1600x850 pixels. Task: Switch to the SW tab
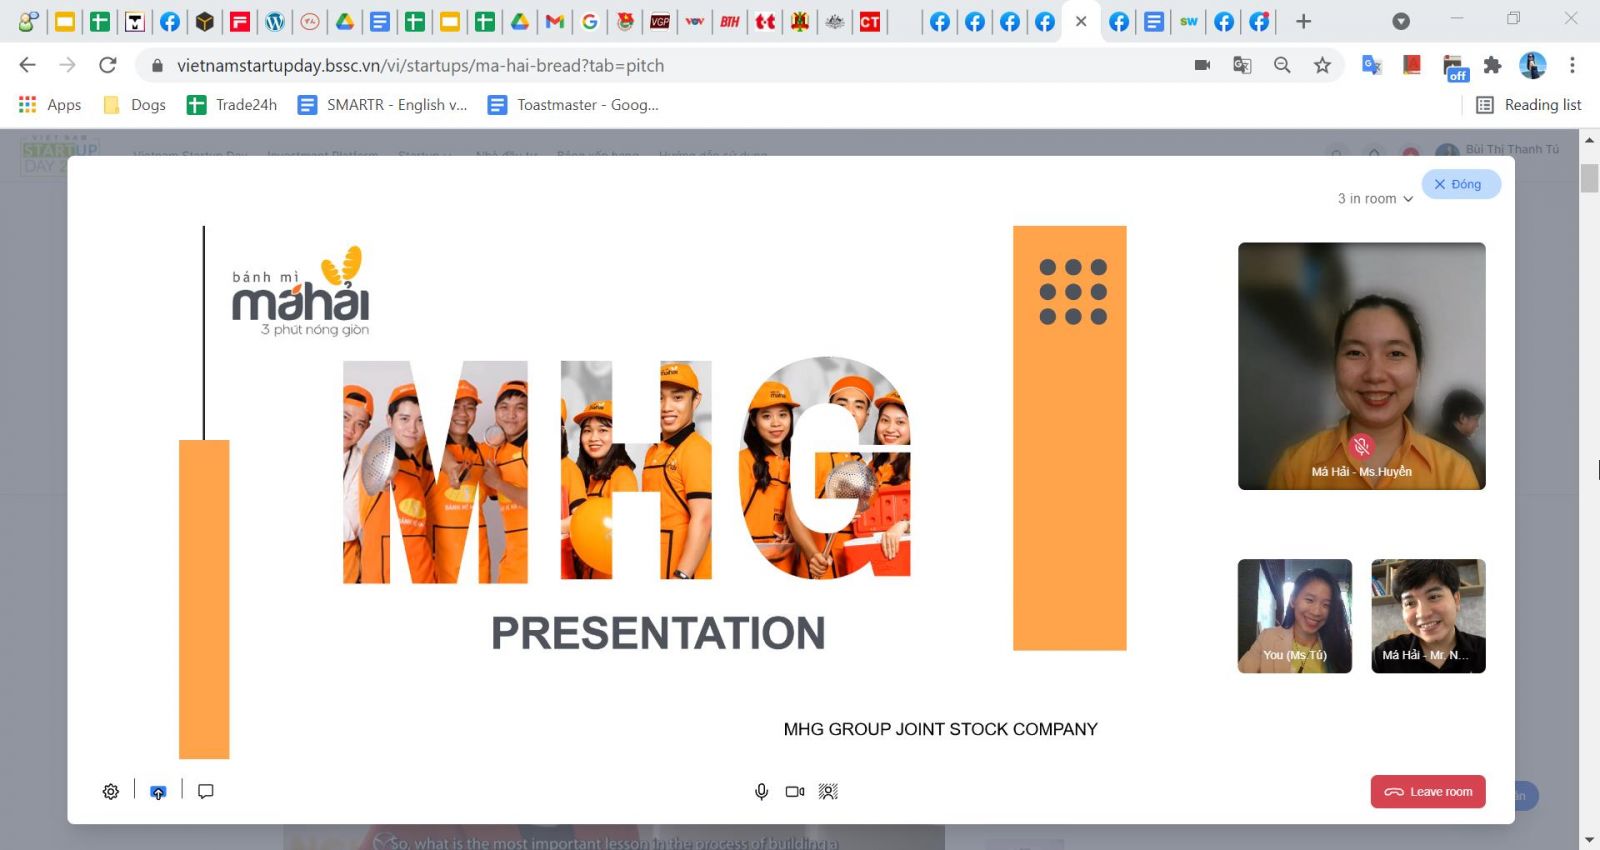pyautogui.click(x=1189, y=21)
